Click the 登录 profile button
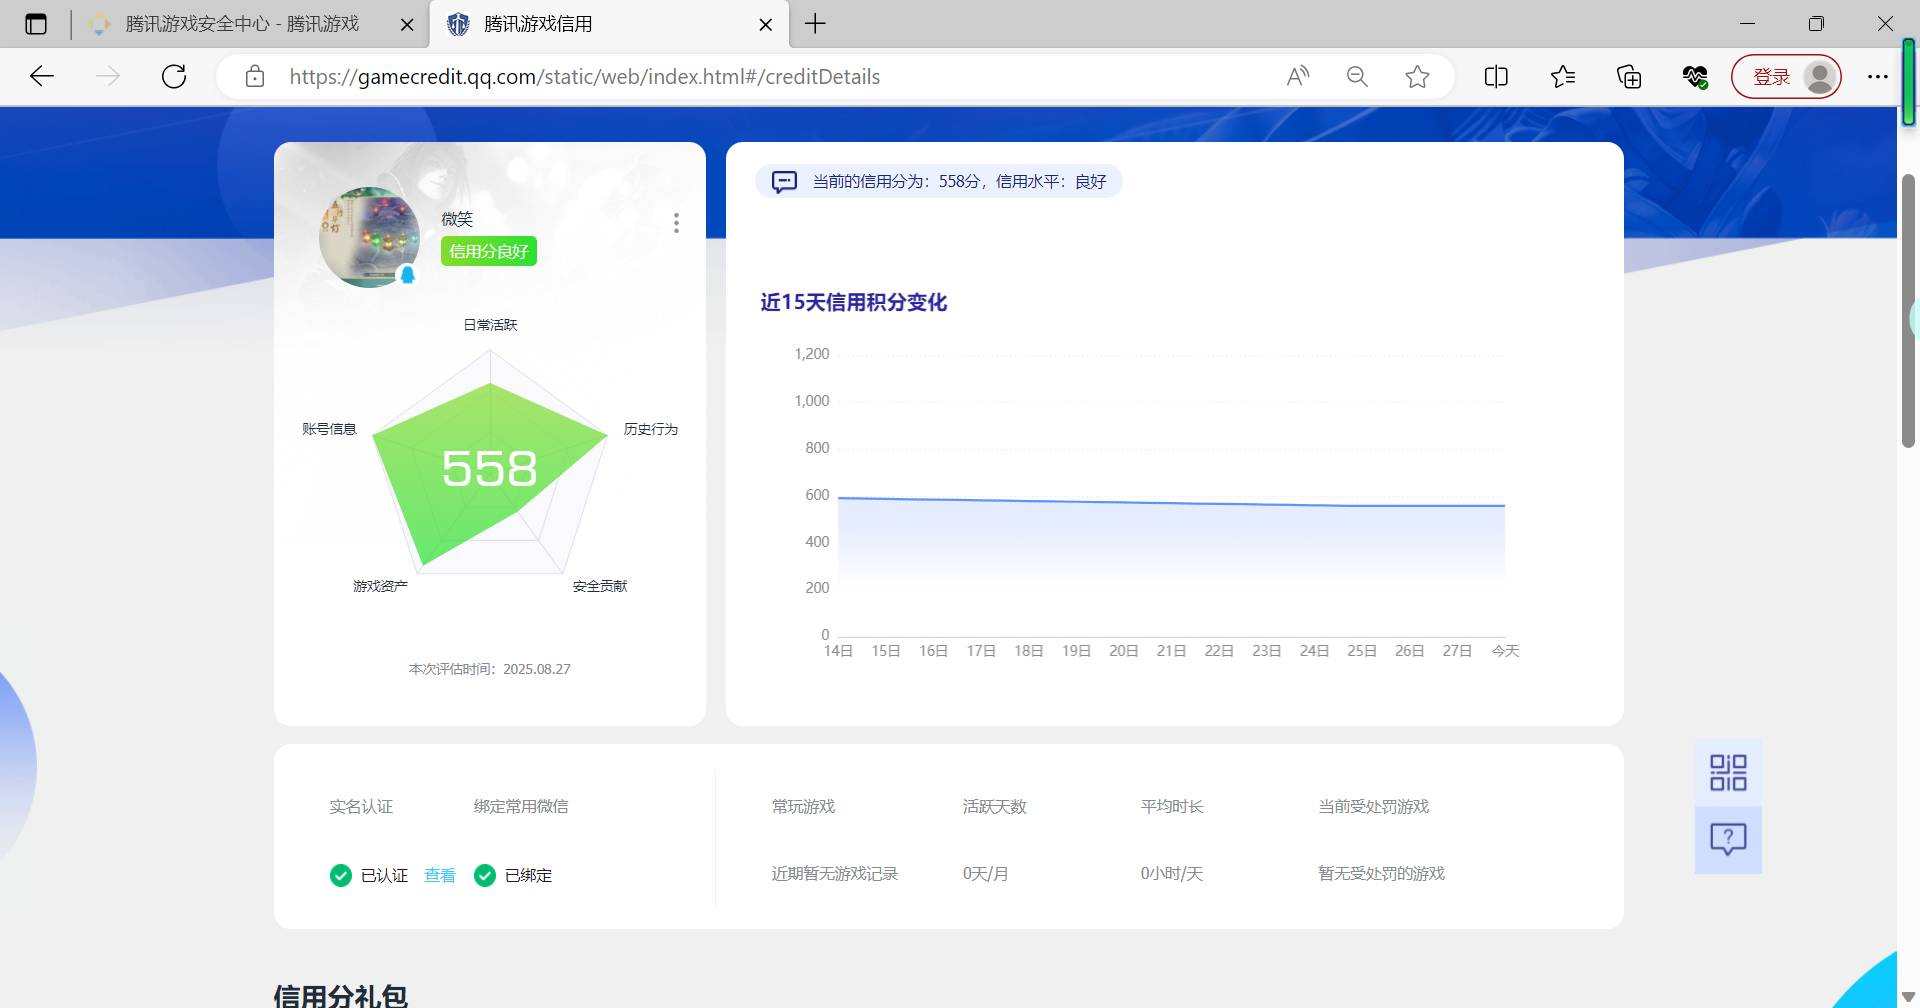Screen dimensions: 1920x1008 coord(1786,77)
